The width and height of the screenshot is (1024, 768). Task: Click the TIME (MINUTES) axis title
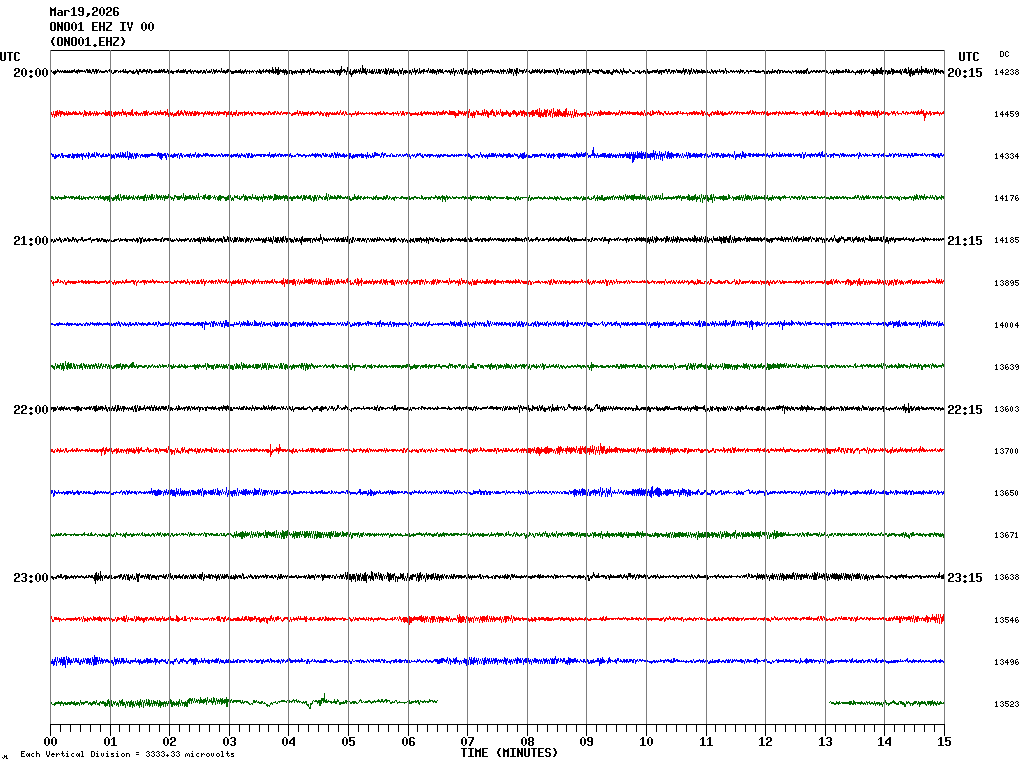tap(509, 753)
